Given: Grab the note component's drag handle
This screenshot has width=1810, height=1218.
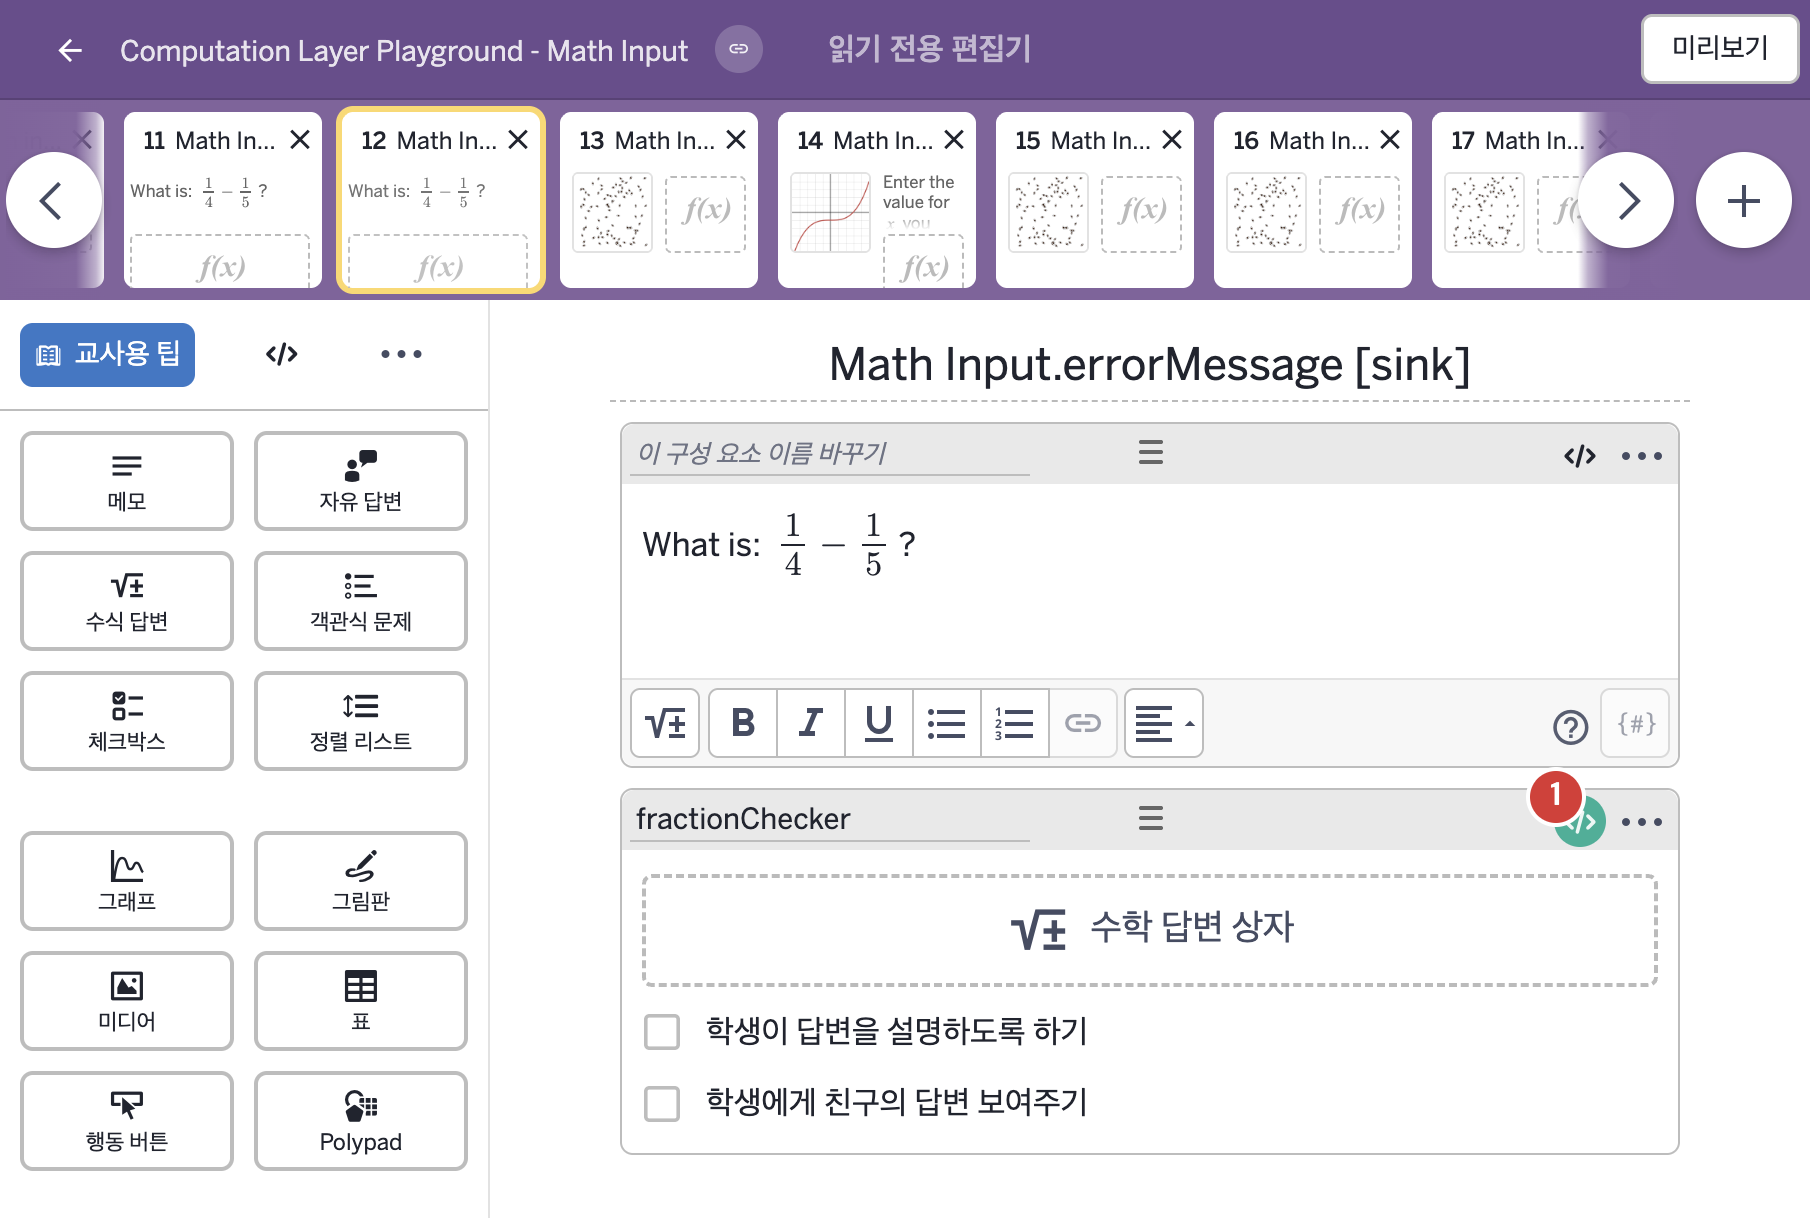Looking at the screenshot, I should (x=1151, y=452).
